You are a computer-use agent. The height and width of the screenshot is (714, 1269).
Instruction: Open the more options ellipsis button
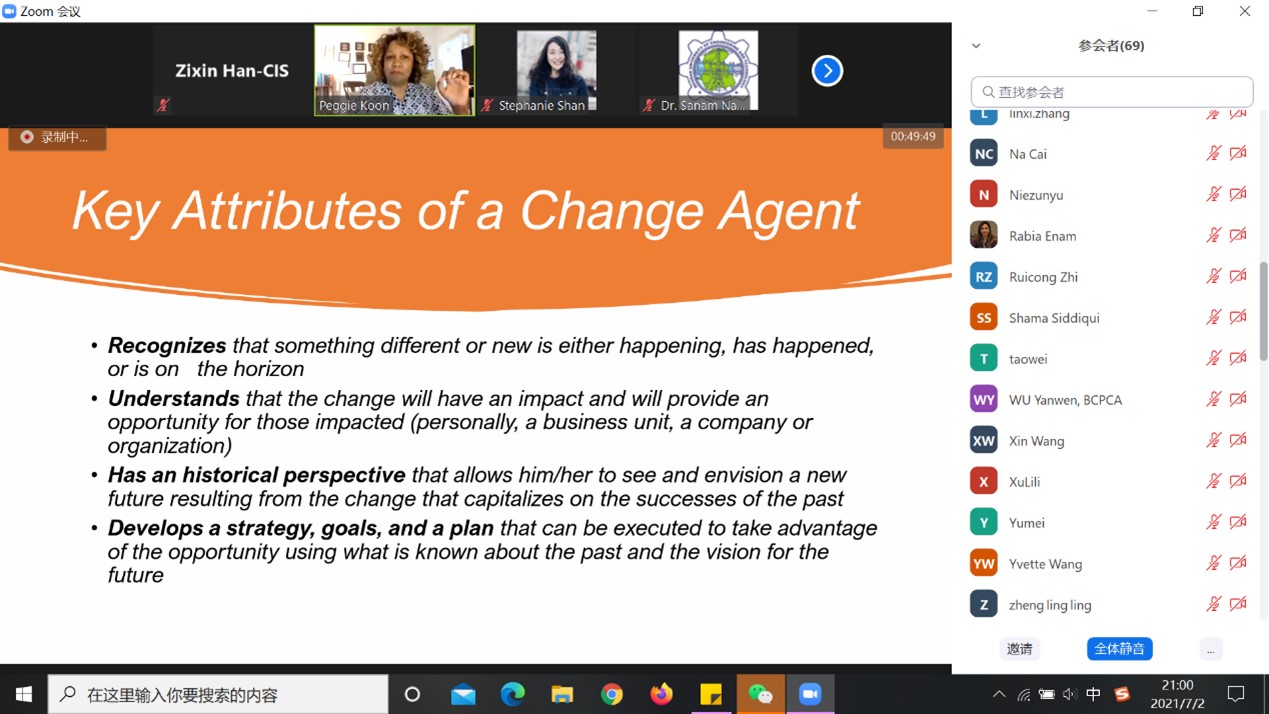point(1210,649)
